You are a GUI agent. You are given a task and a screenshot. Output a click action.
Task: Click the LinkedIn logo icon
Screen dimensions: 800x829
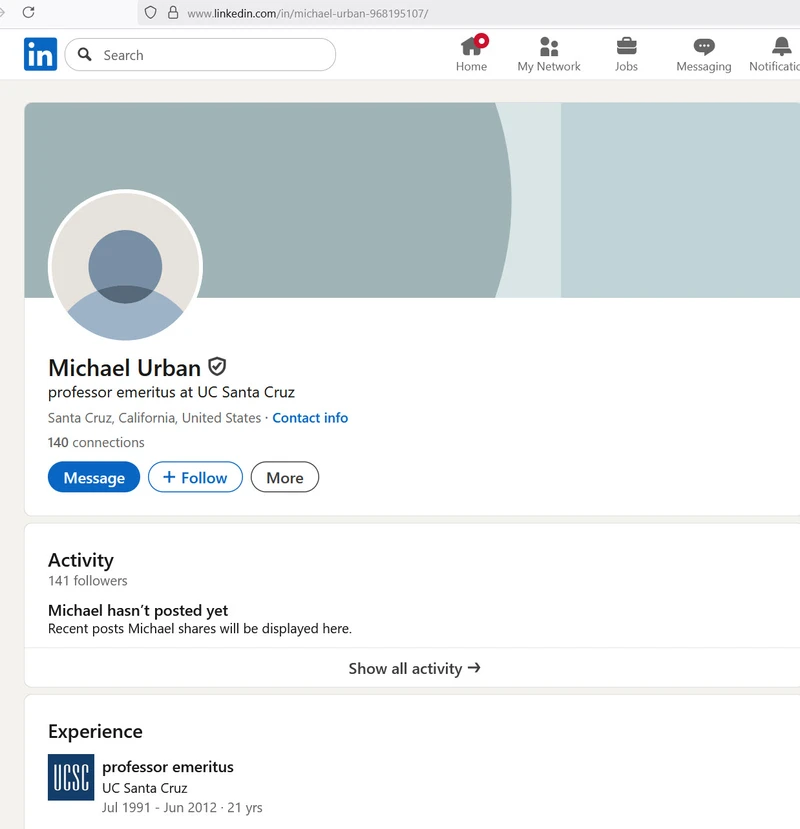(x=40, y=54)
